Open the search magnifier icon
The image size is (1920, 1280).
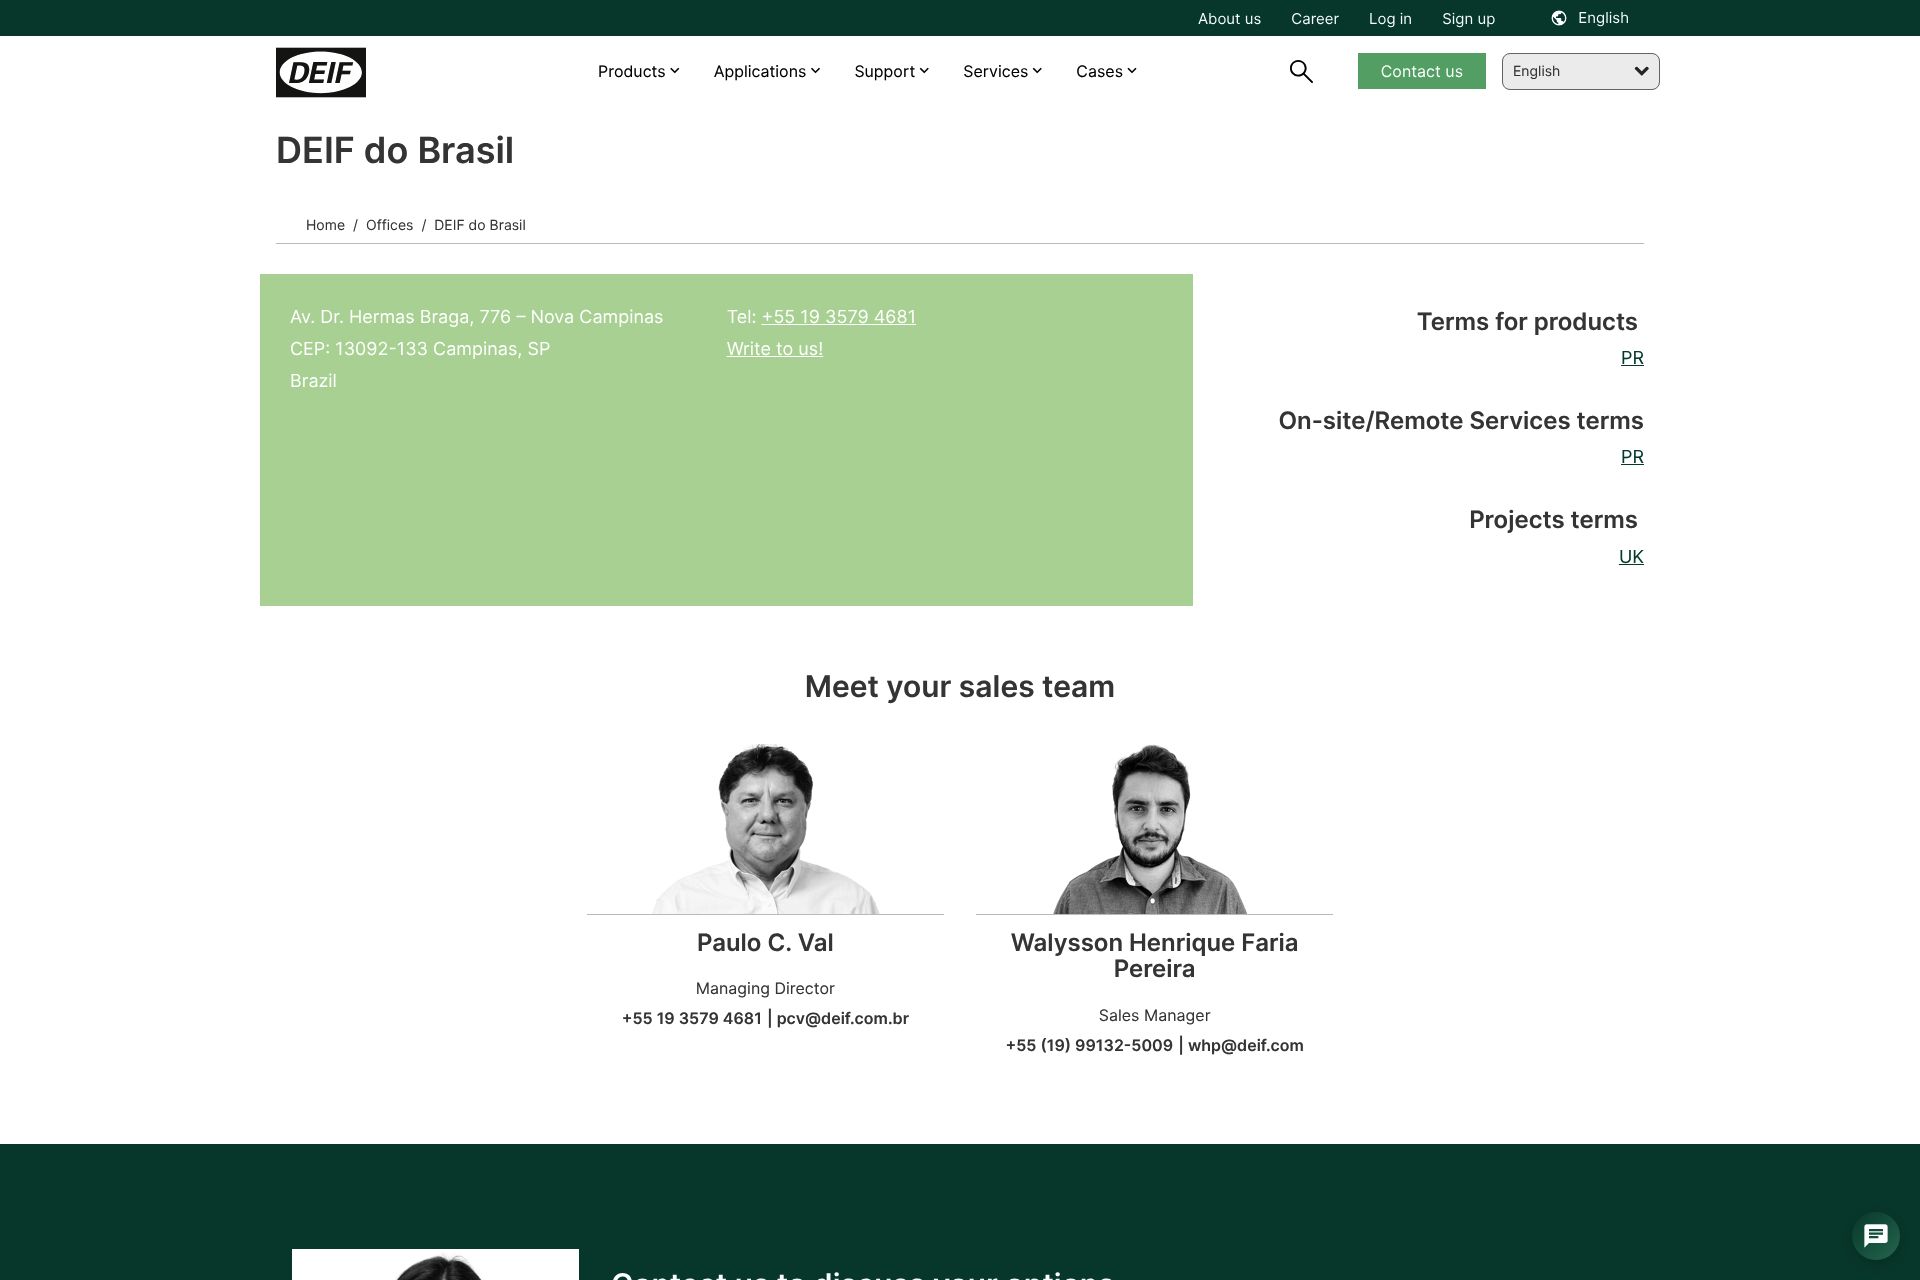(1301, 71)
